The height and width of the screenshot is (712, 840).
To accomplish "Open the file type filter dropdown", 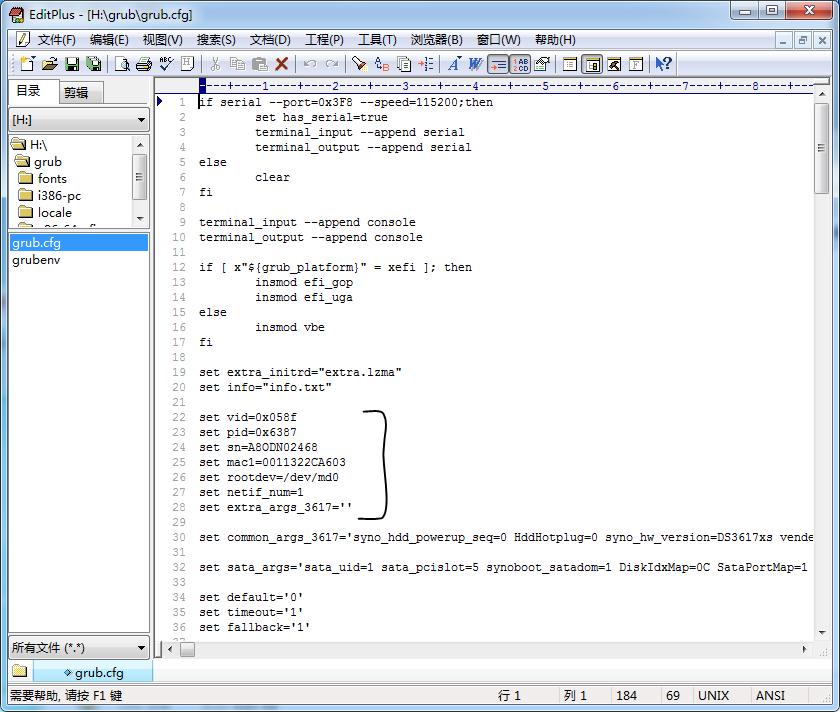I will (141, 648).
